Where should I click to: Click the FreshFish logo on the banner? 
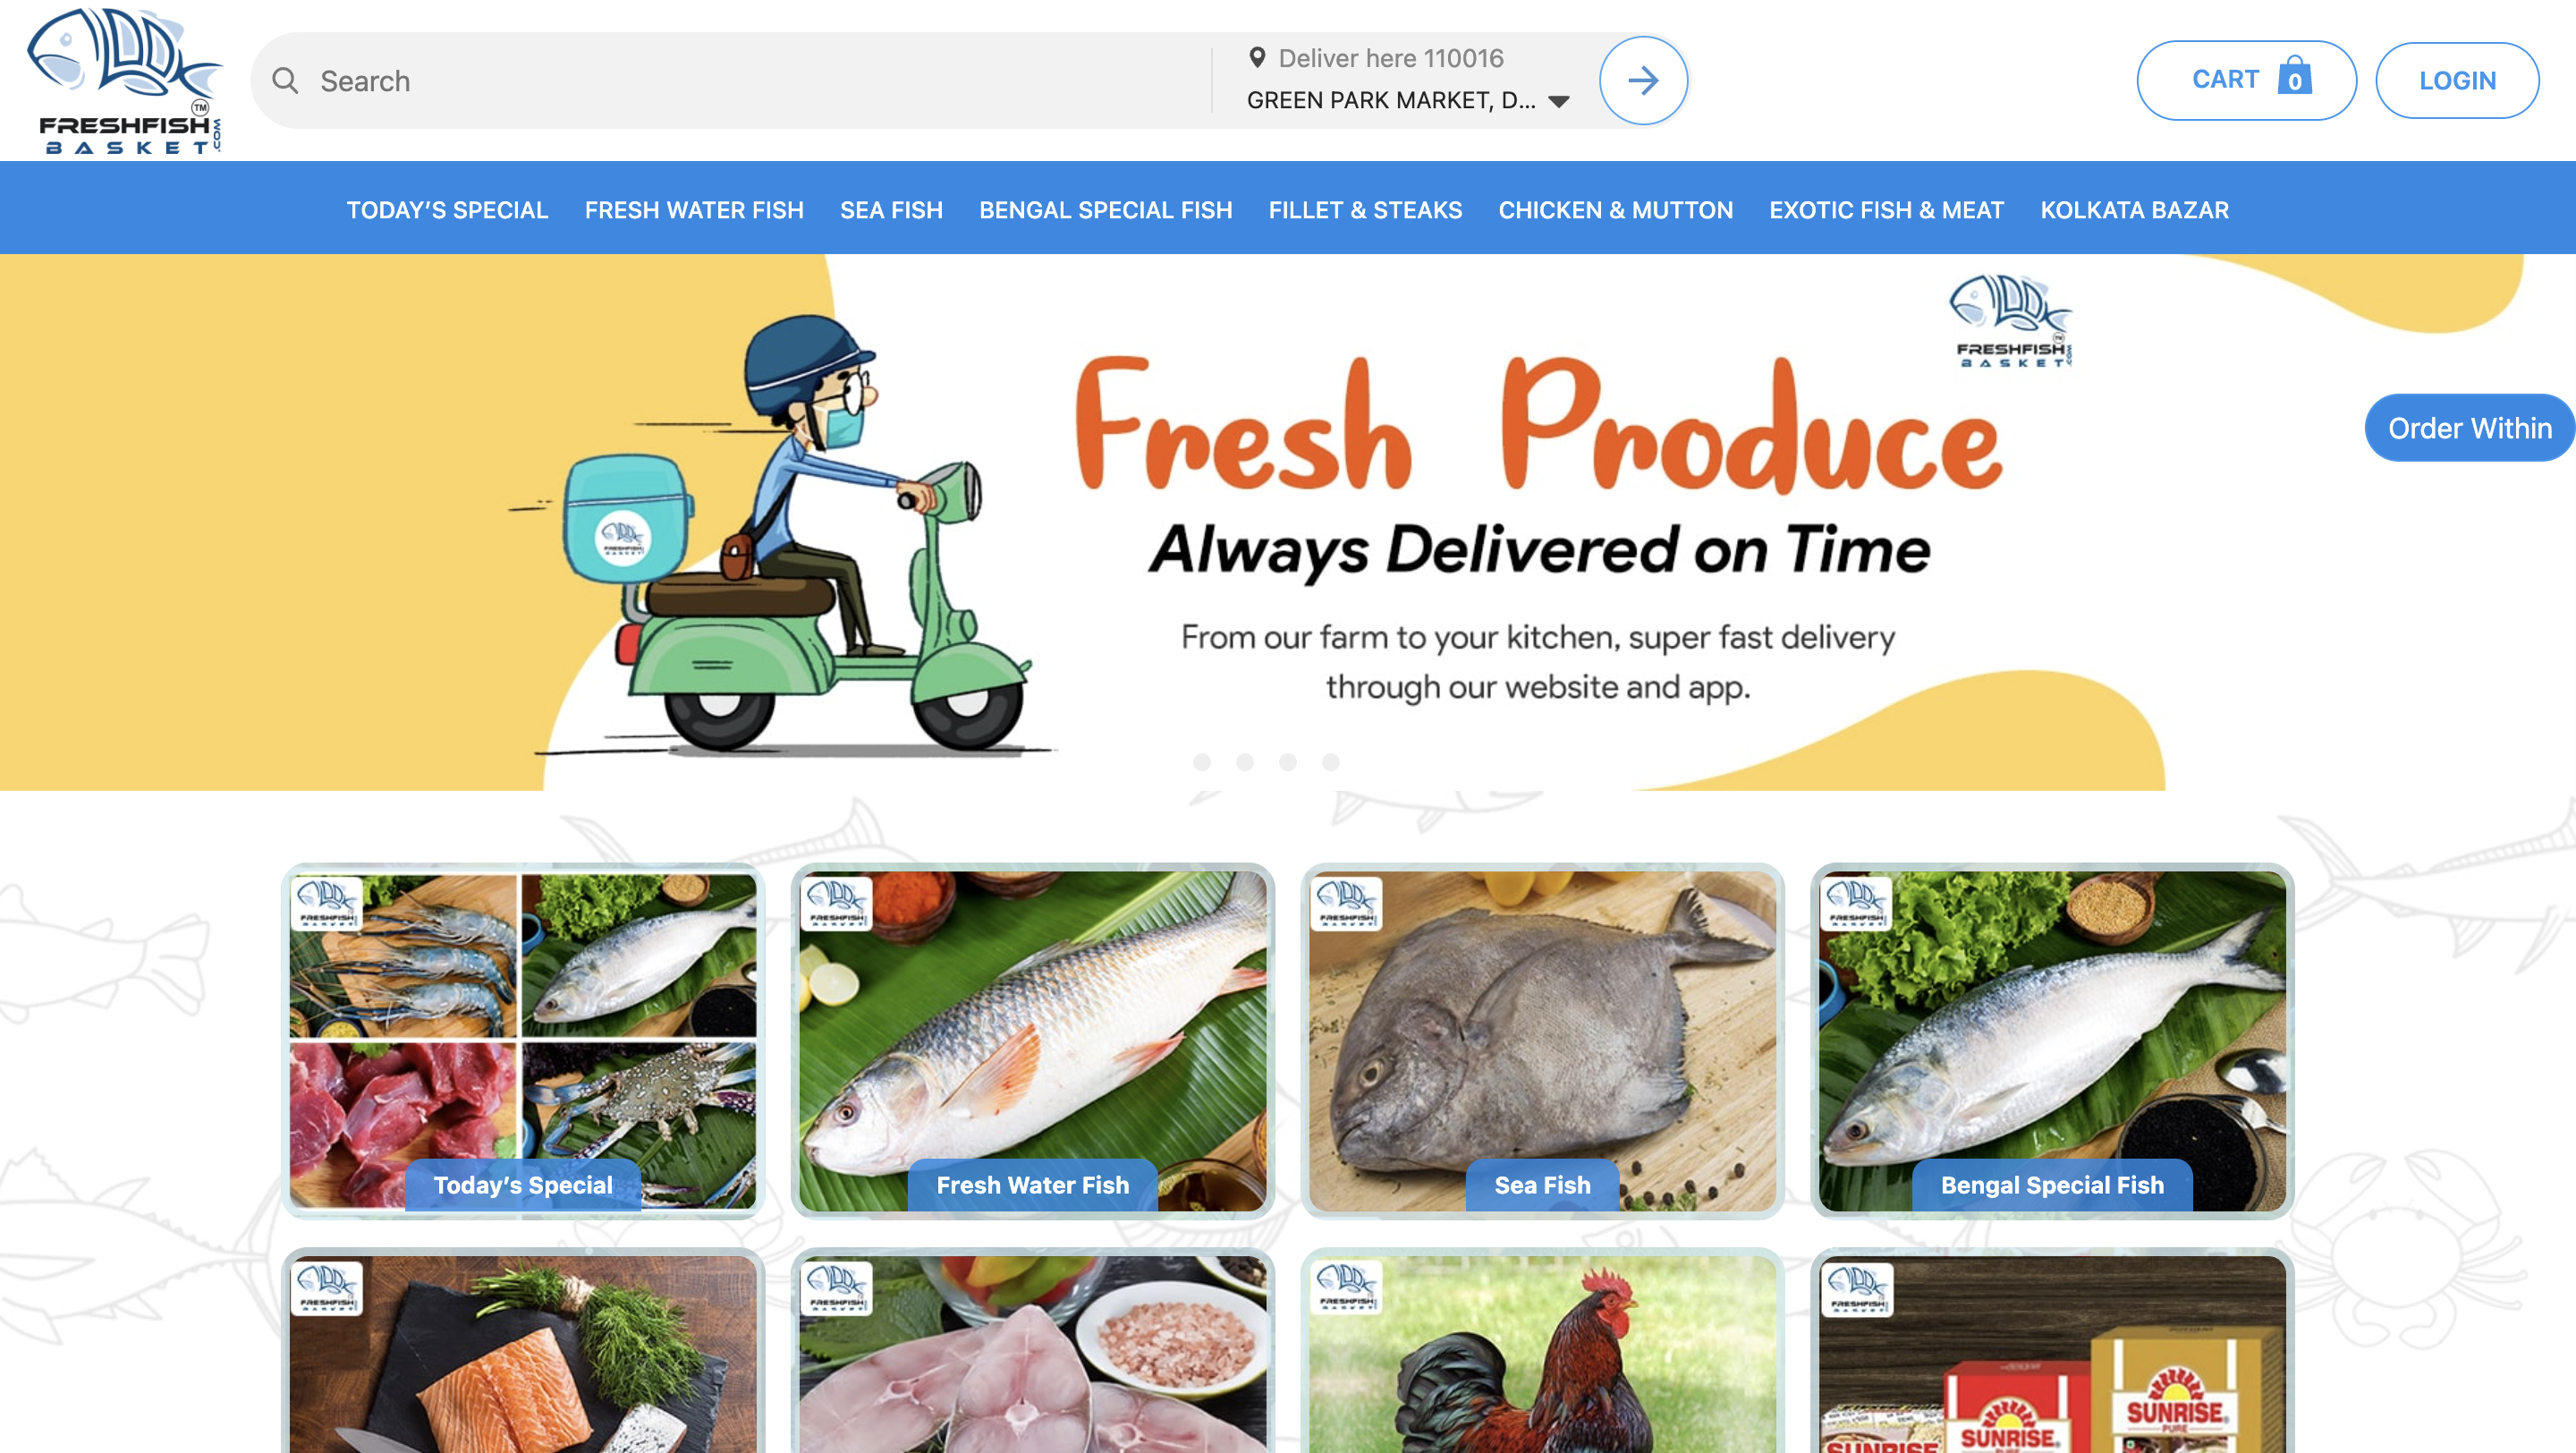[x=2012, y=321]
